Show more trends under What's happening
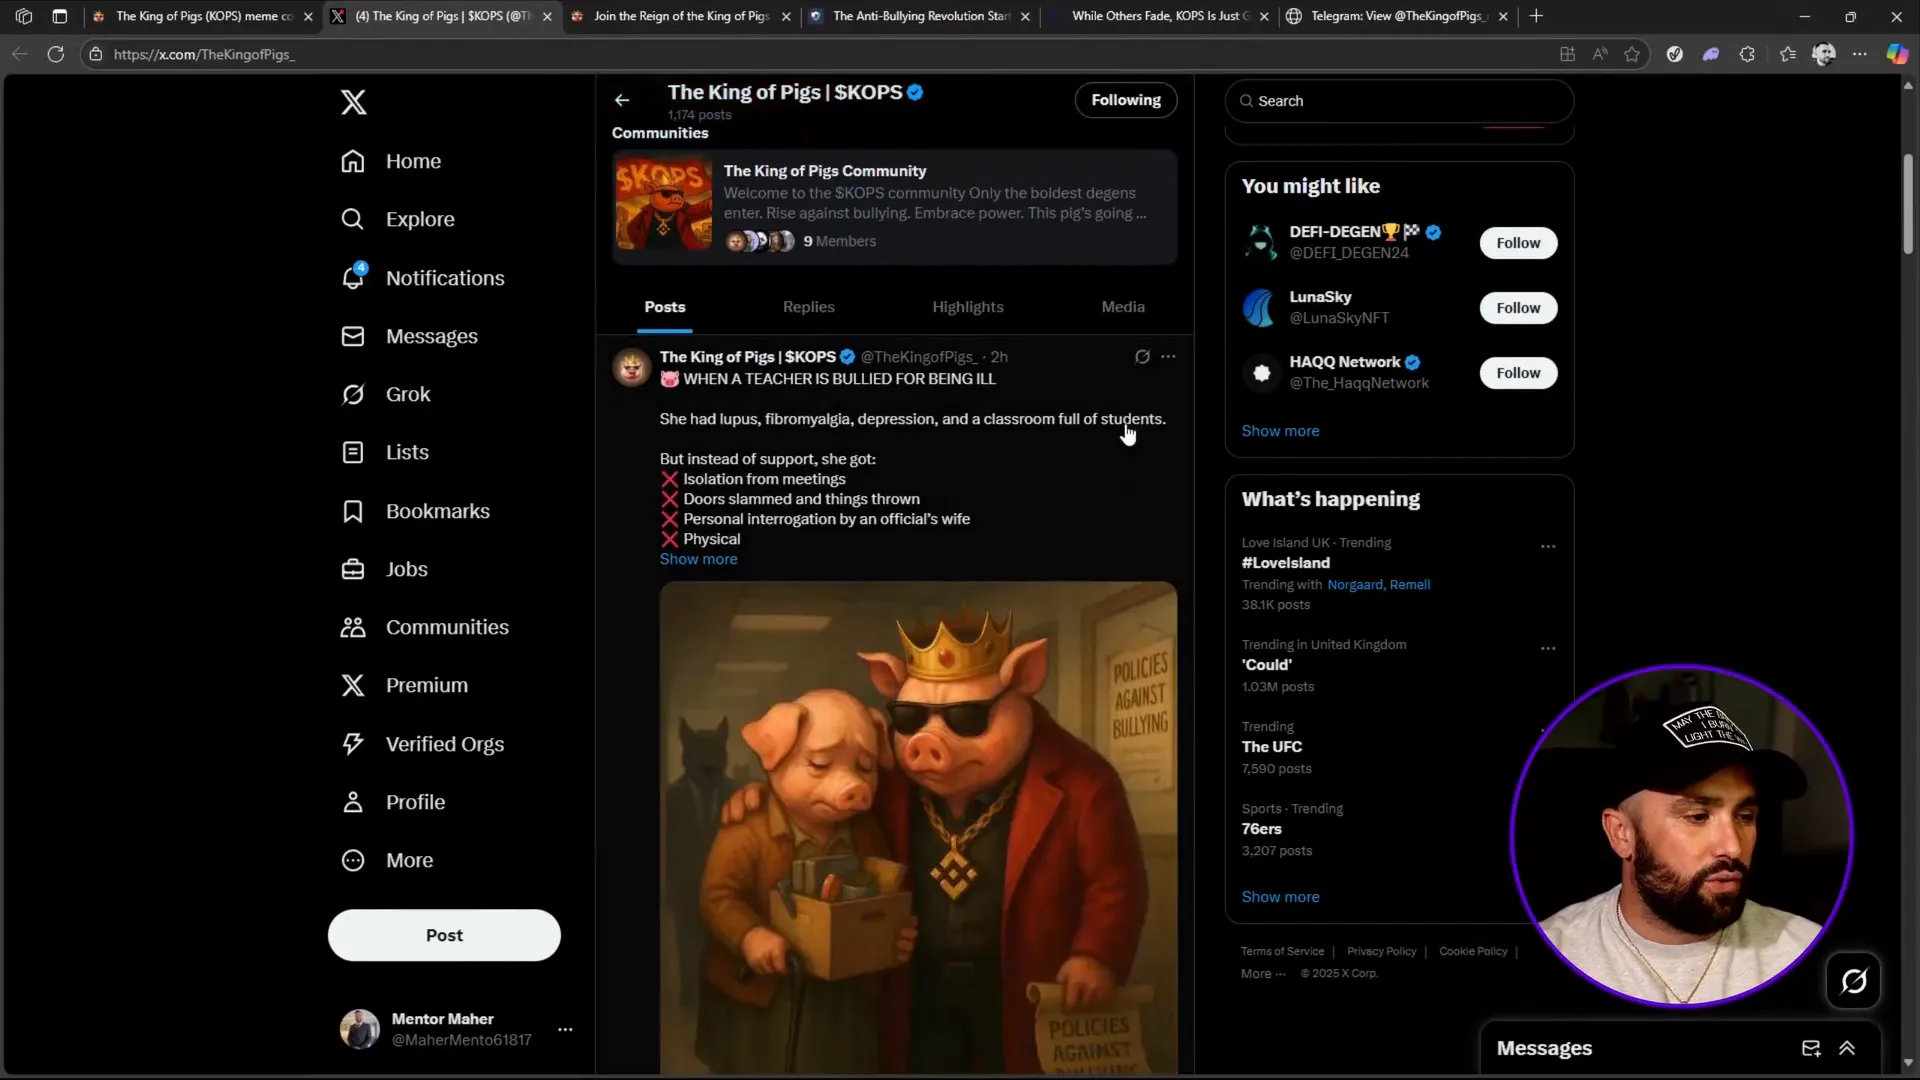 point(1280,897)
